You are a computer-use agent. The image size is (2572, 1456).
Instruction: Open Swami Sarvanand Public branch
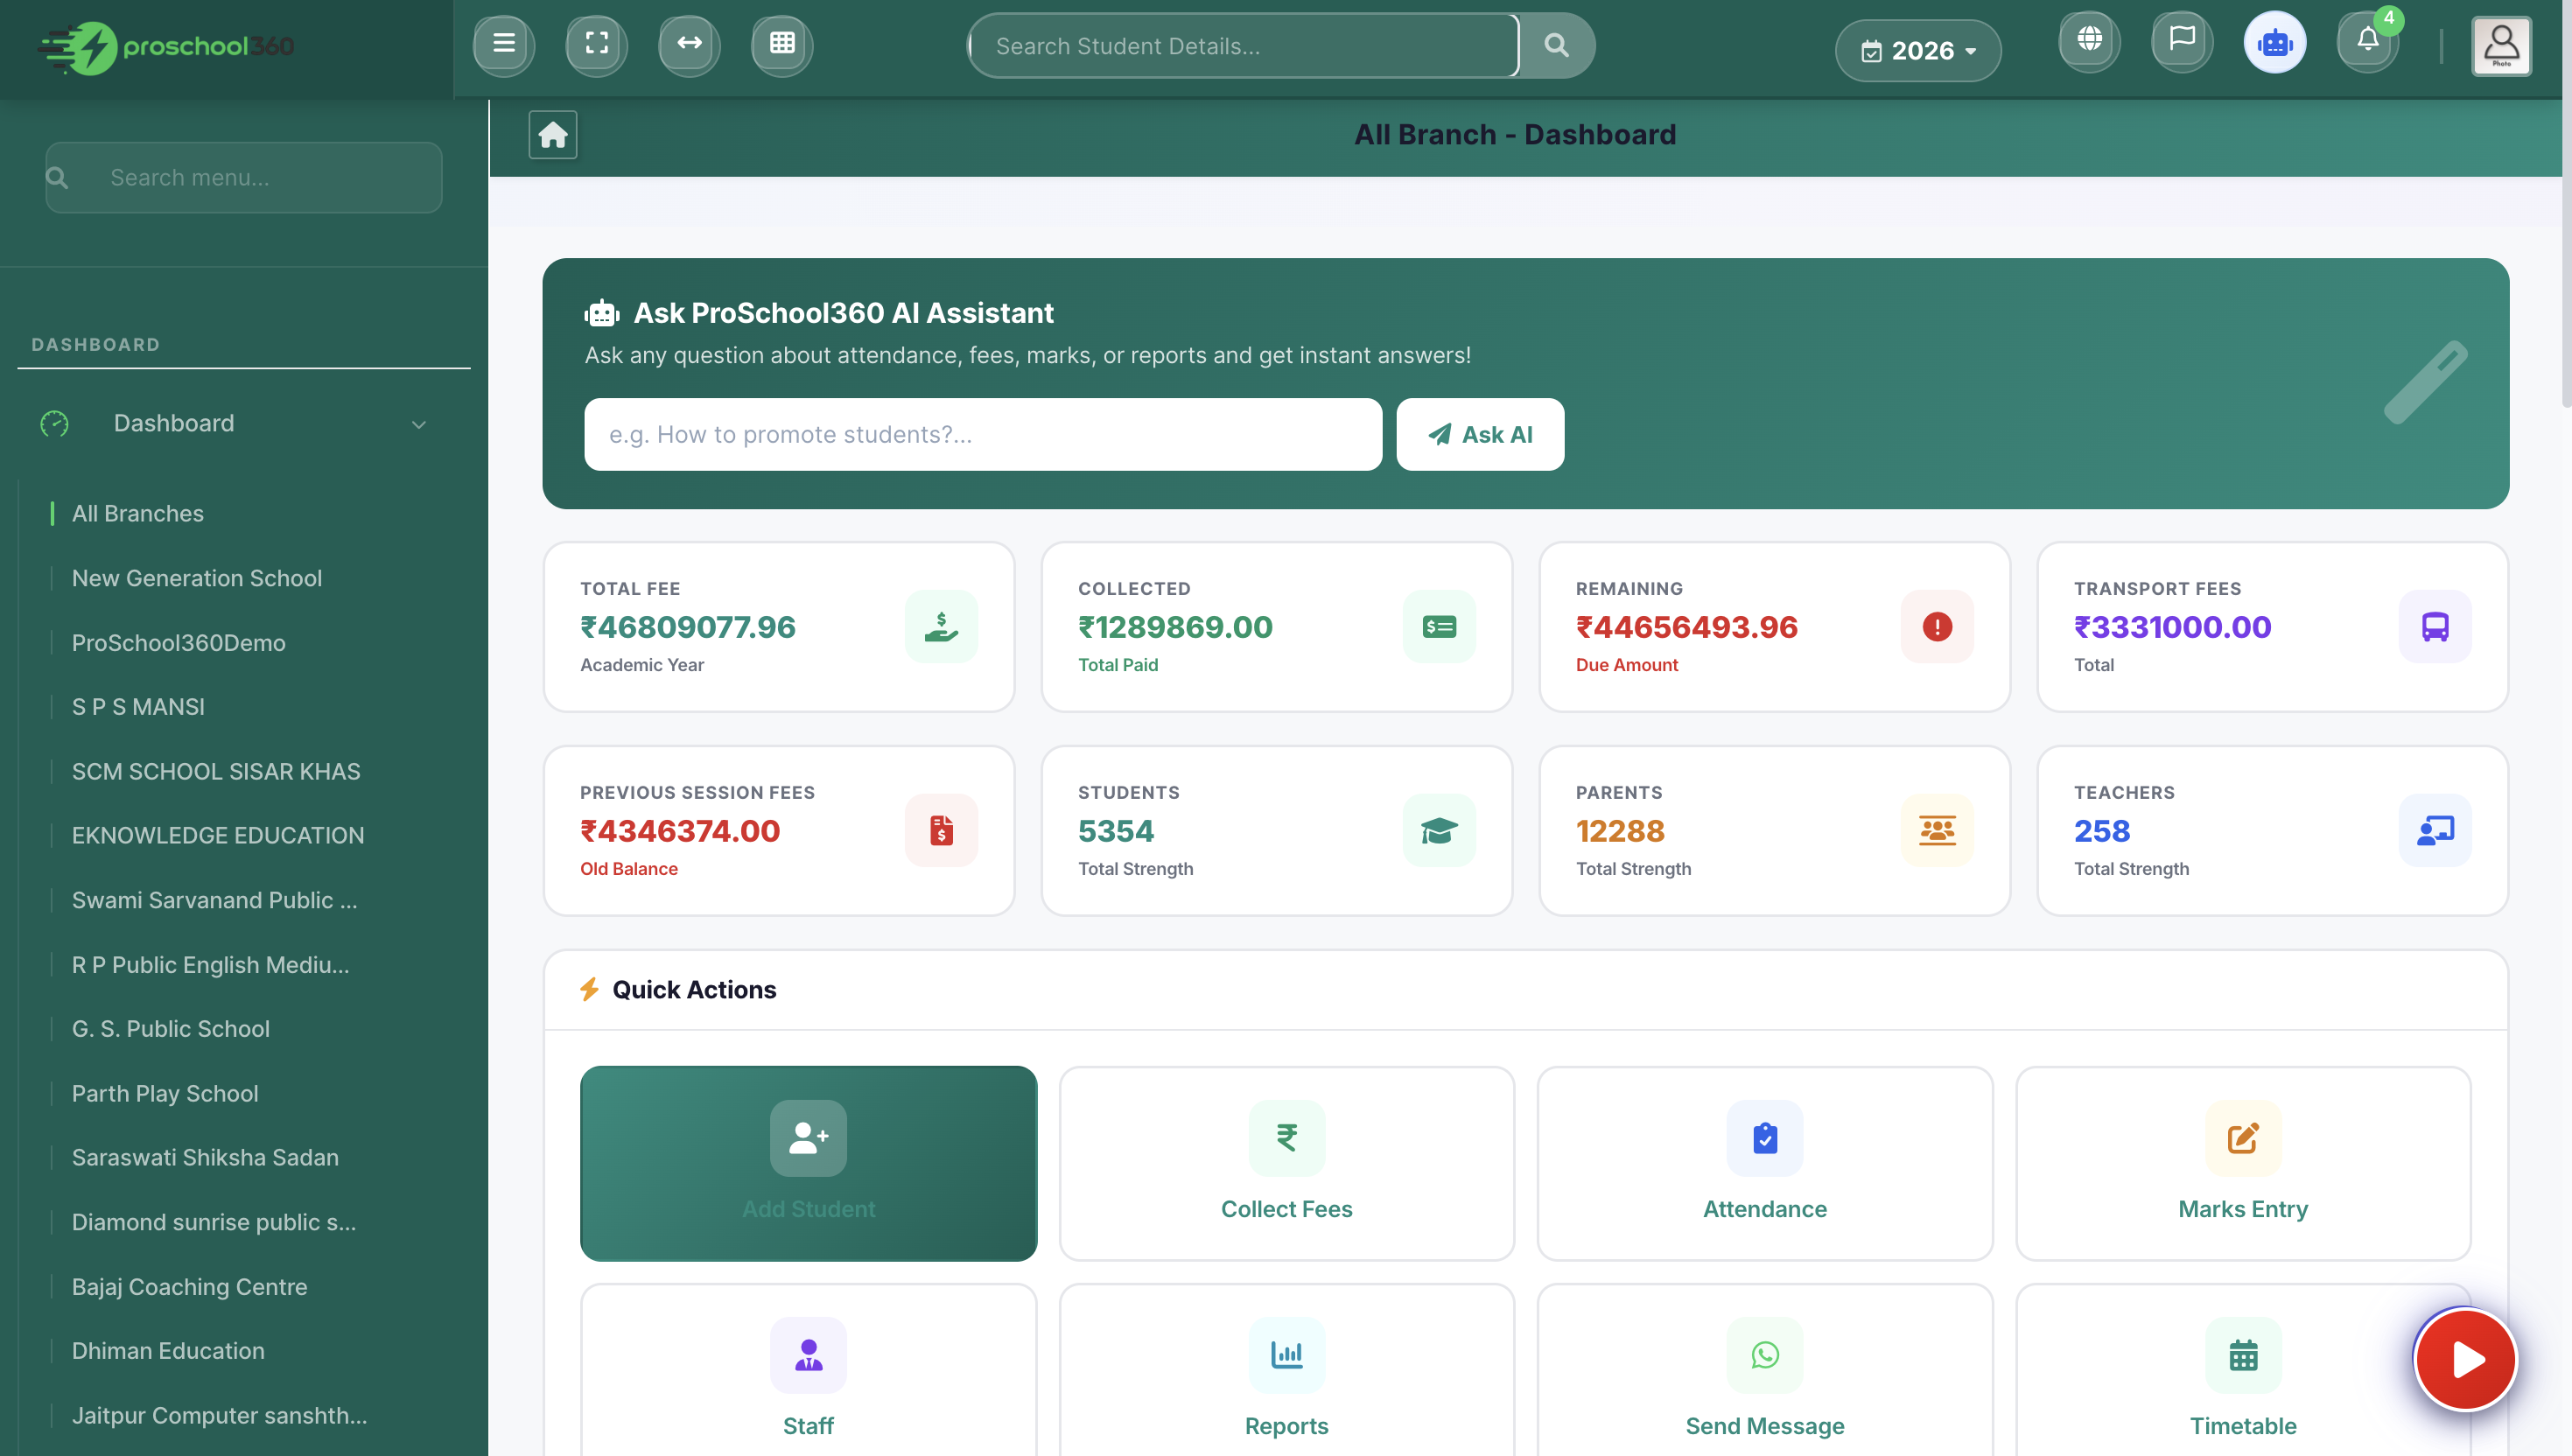tap(214, 900)
